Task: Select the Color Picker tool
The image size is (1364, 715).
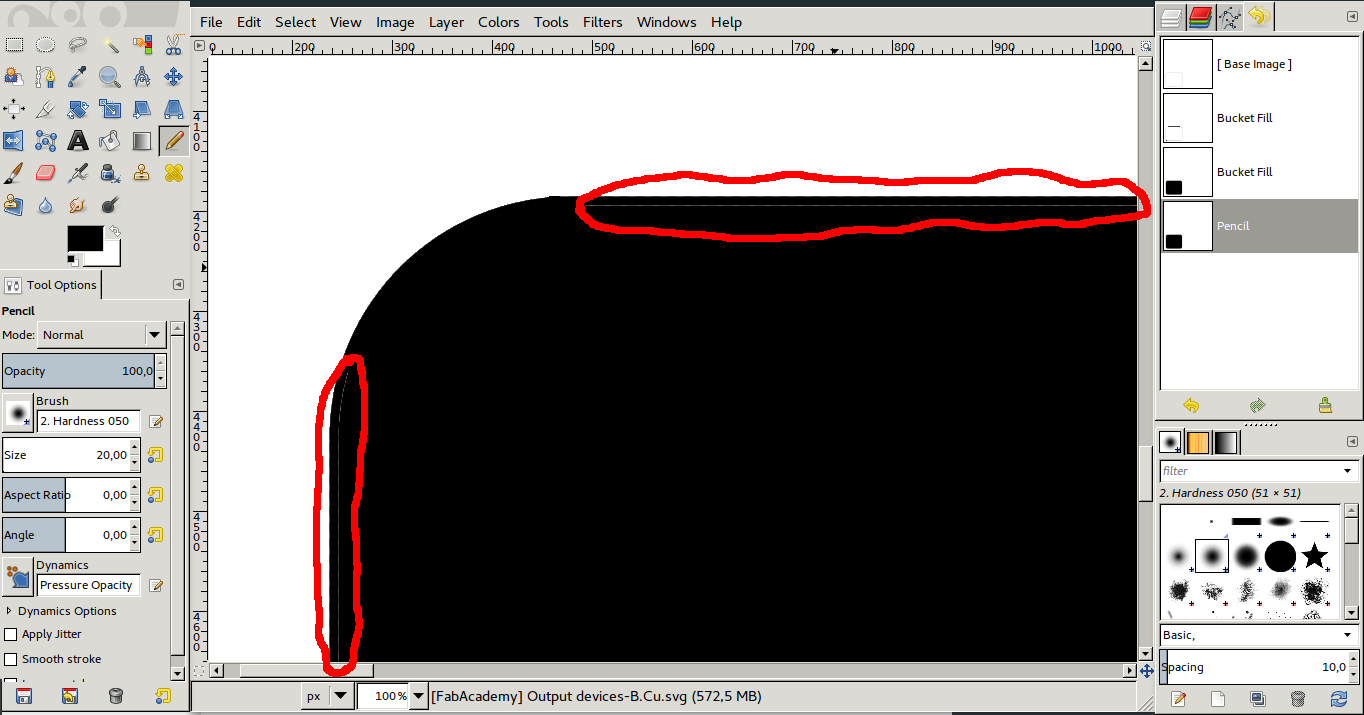Action: pos(78,76)
